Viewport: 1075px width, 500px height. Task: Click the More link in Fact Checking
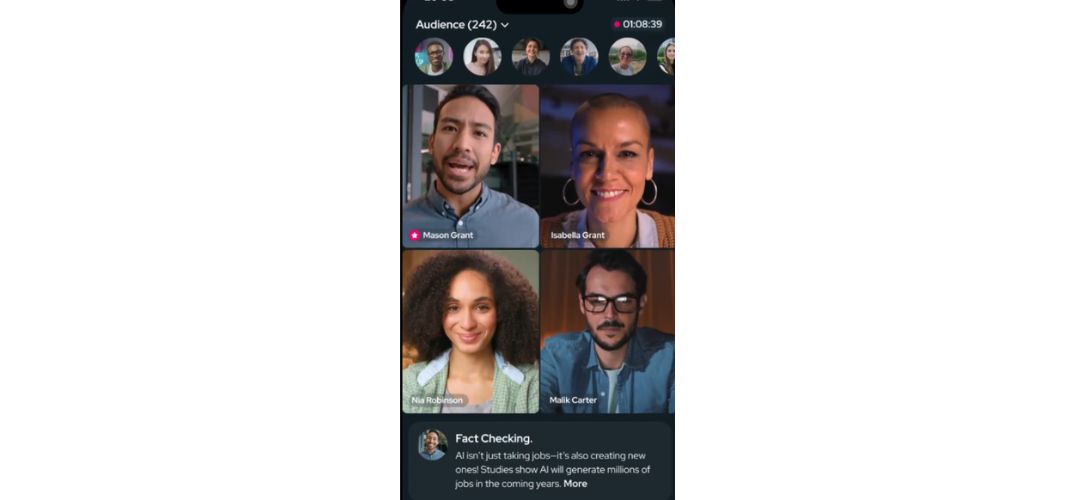point(575,484)
